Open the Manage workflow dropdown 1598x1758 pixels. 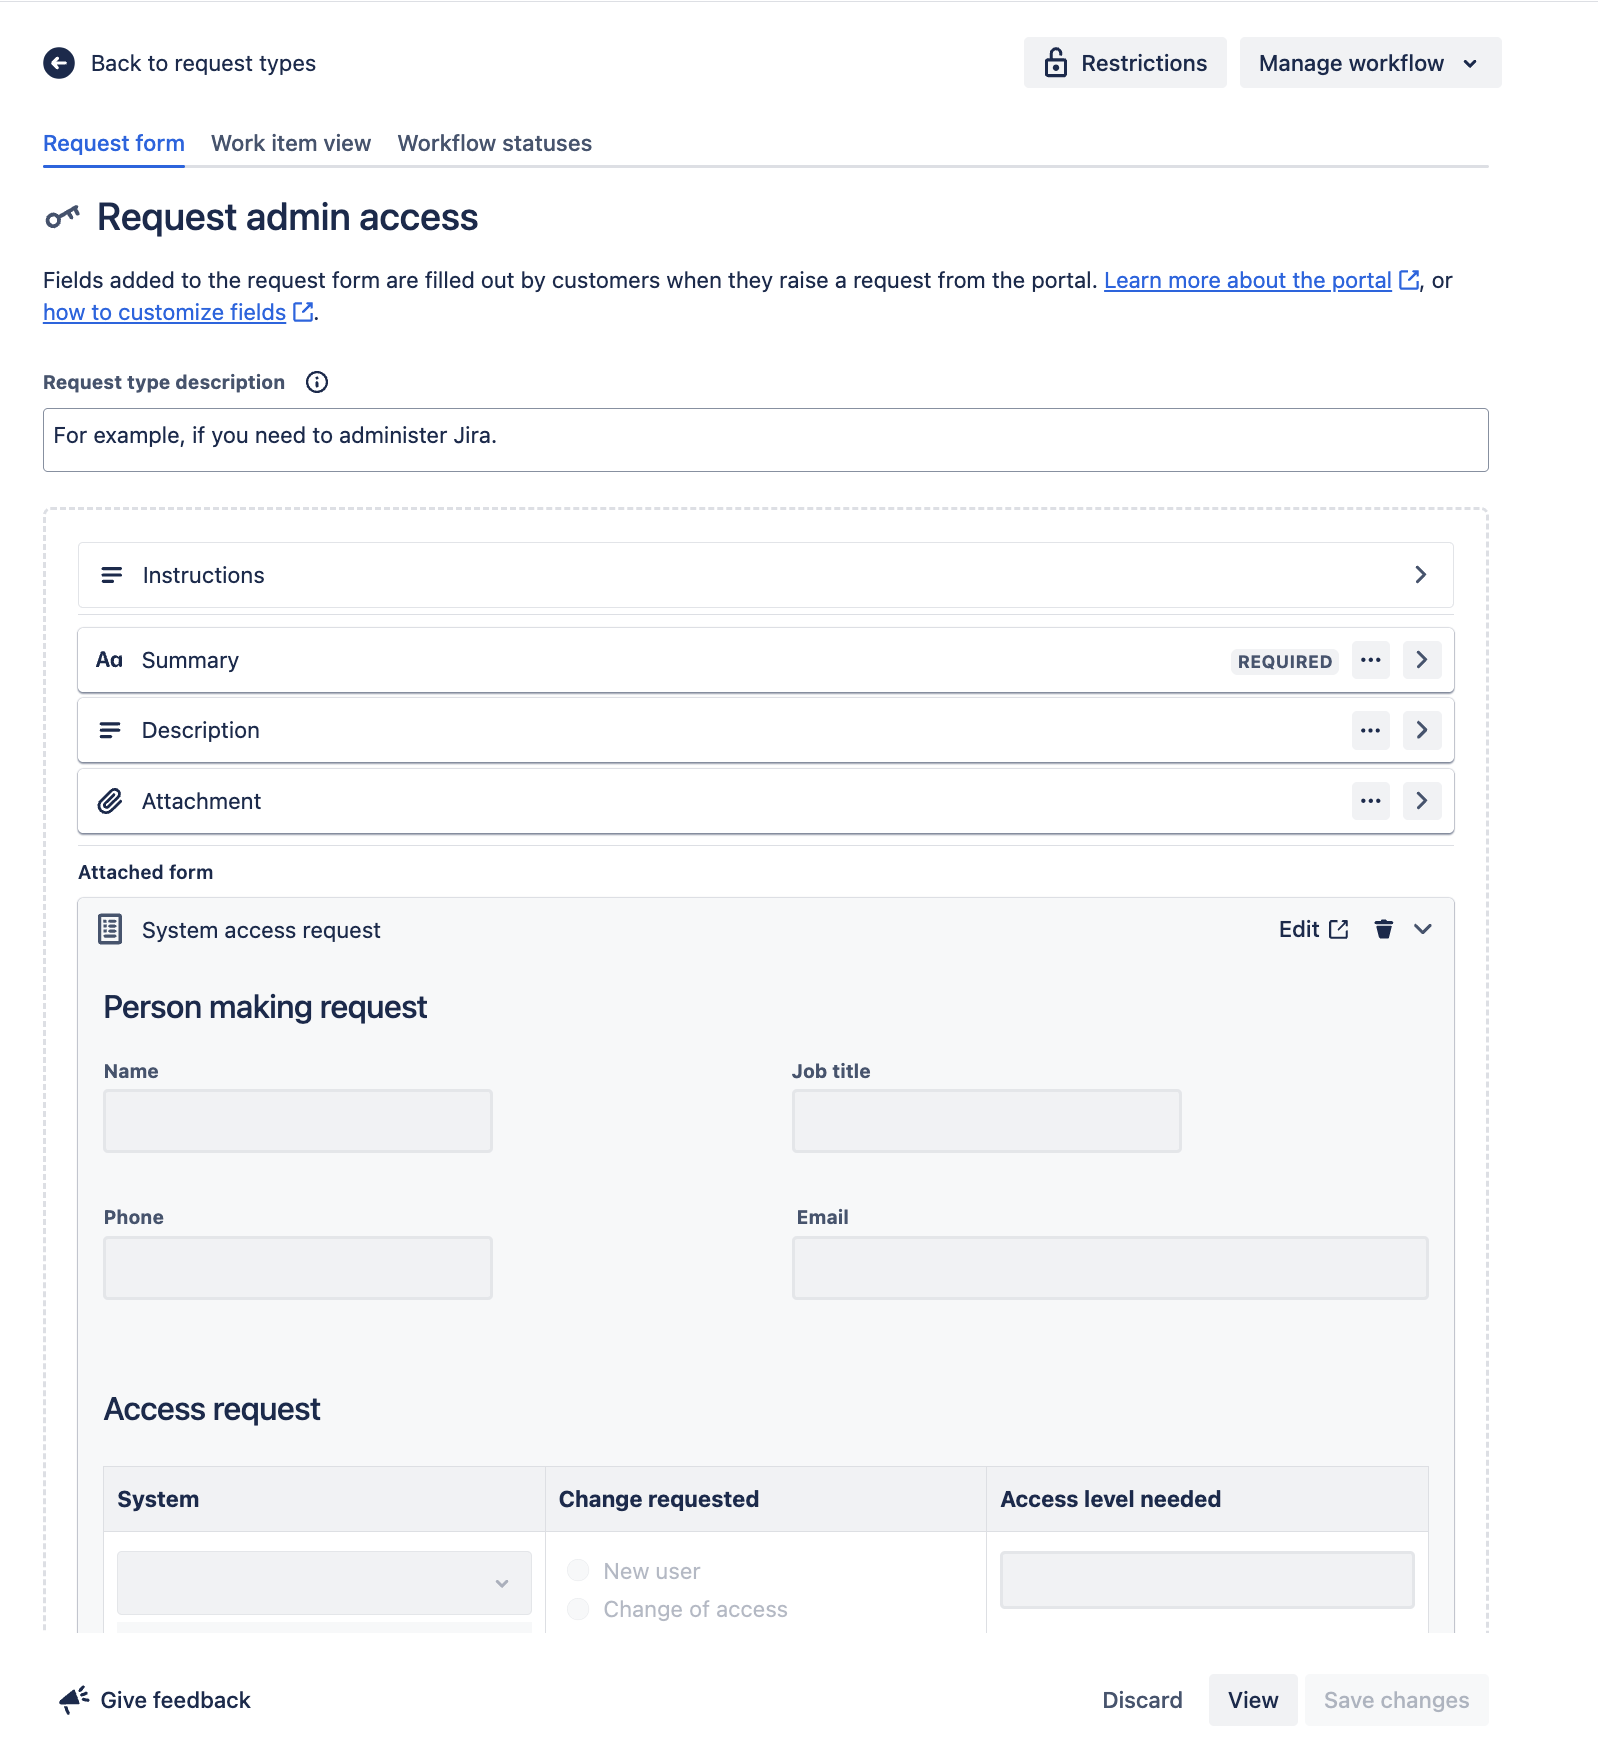tap(1369, 63)
